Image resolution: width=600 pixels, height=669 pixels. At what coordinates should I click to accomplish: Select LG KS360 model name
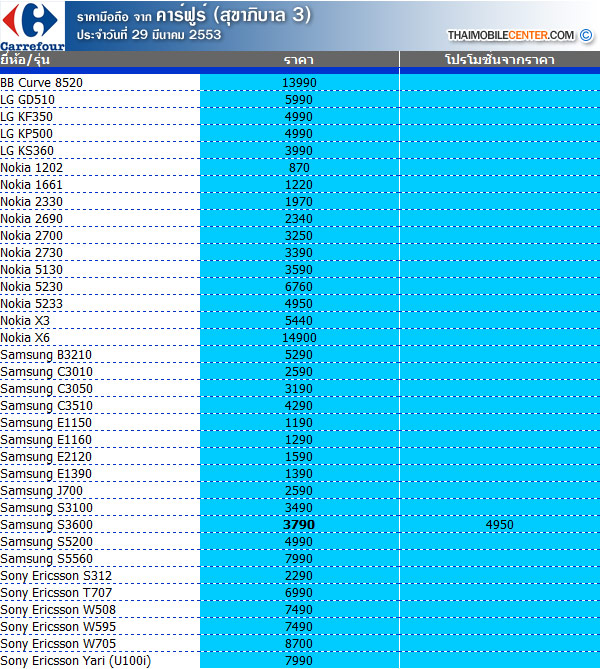[x=27, y=151]
